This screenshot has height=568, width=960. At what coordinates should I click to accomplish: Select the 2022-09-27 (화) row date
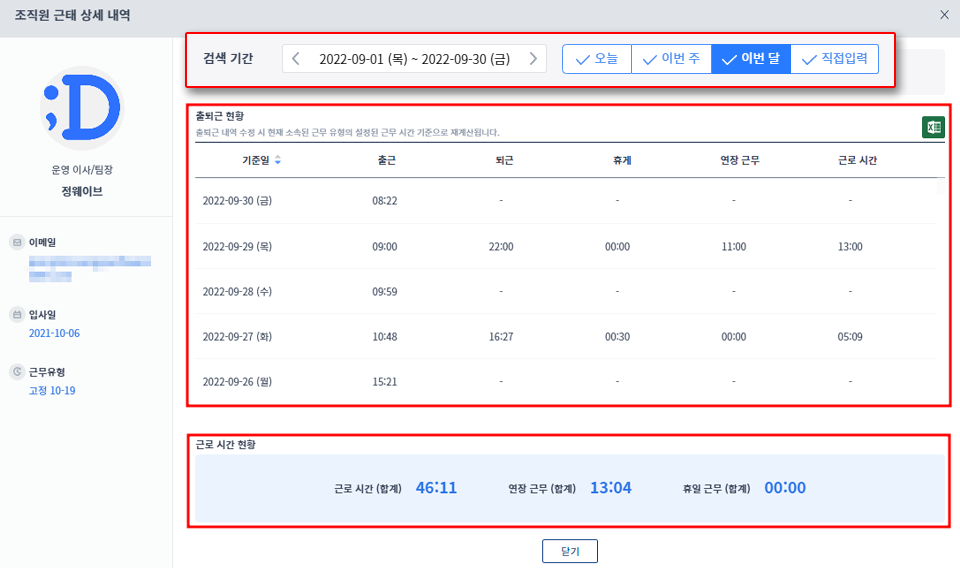click(x=237, y=337)
